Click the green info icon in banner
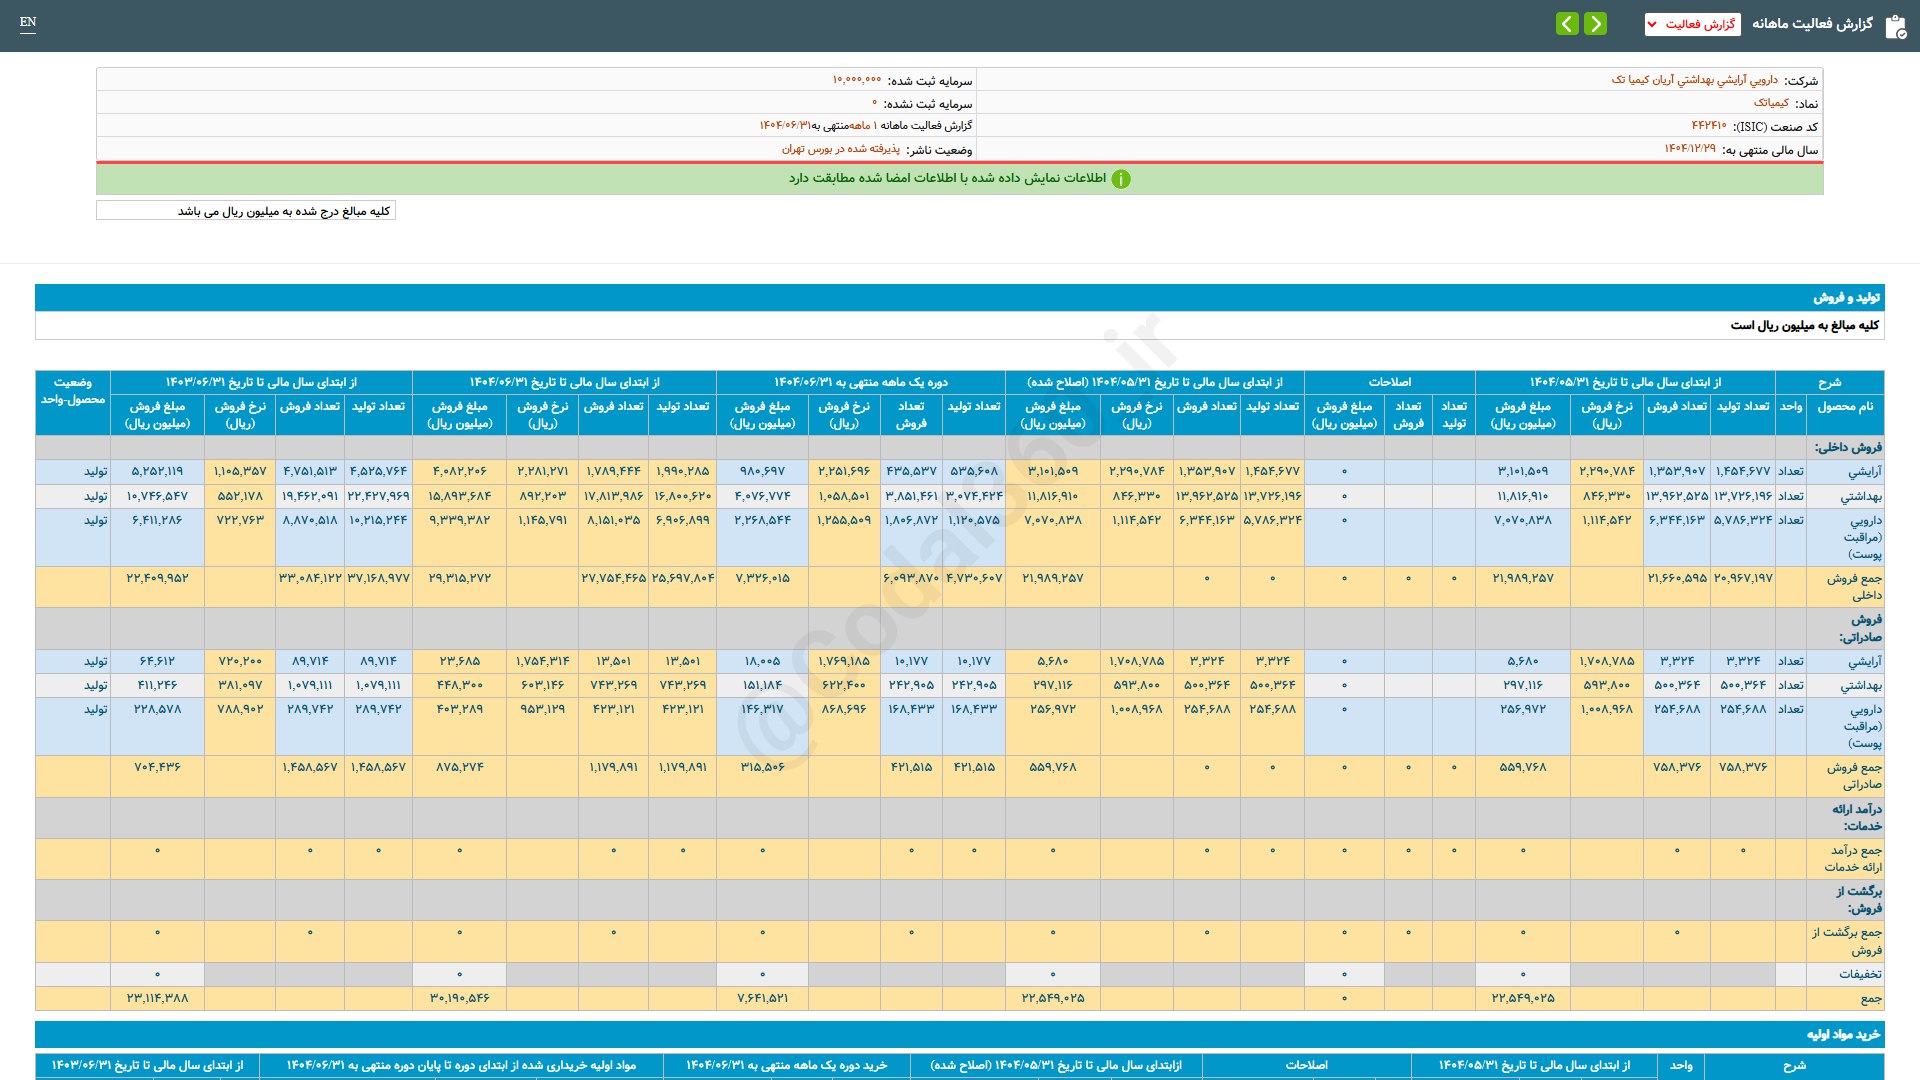Screen dimensions: 1920x1080 (x=1121, y=179)
